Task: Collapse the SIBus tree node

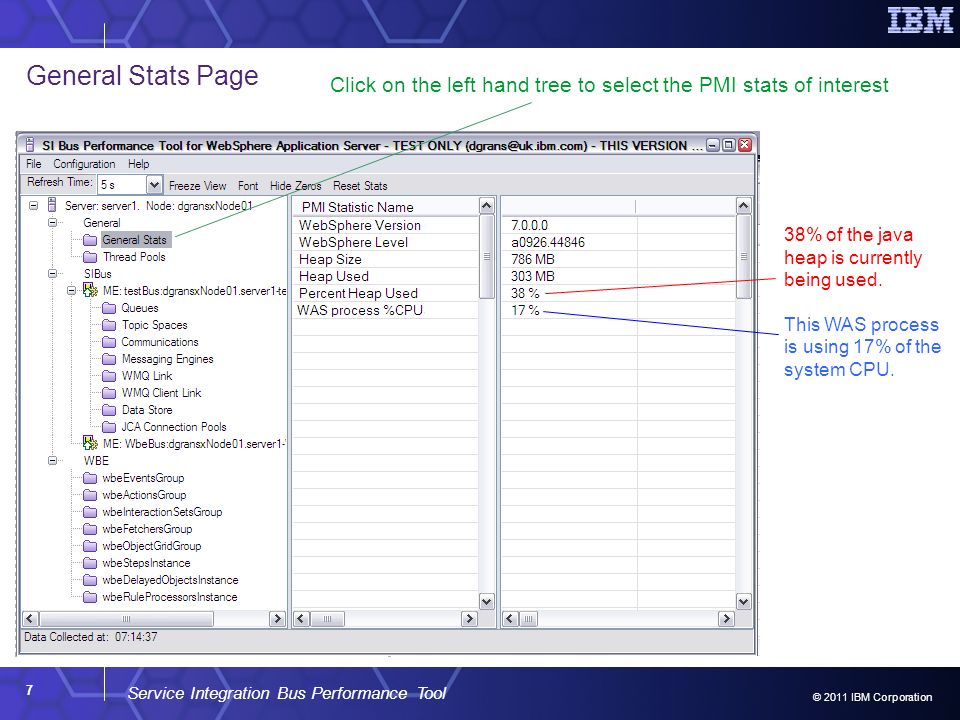Action: (x=53, y=274)
